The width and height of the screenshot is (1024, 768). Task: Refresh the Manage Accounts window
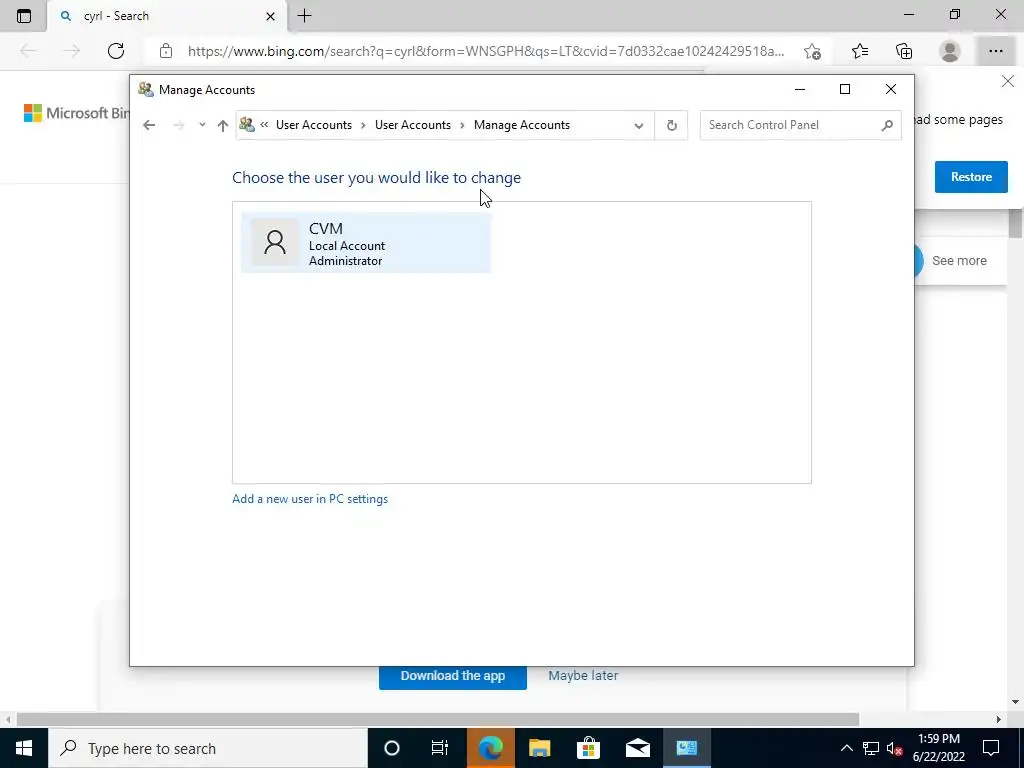click(x=671, y=125)
